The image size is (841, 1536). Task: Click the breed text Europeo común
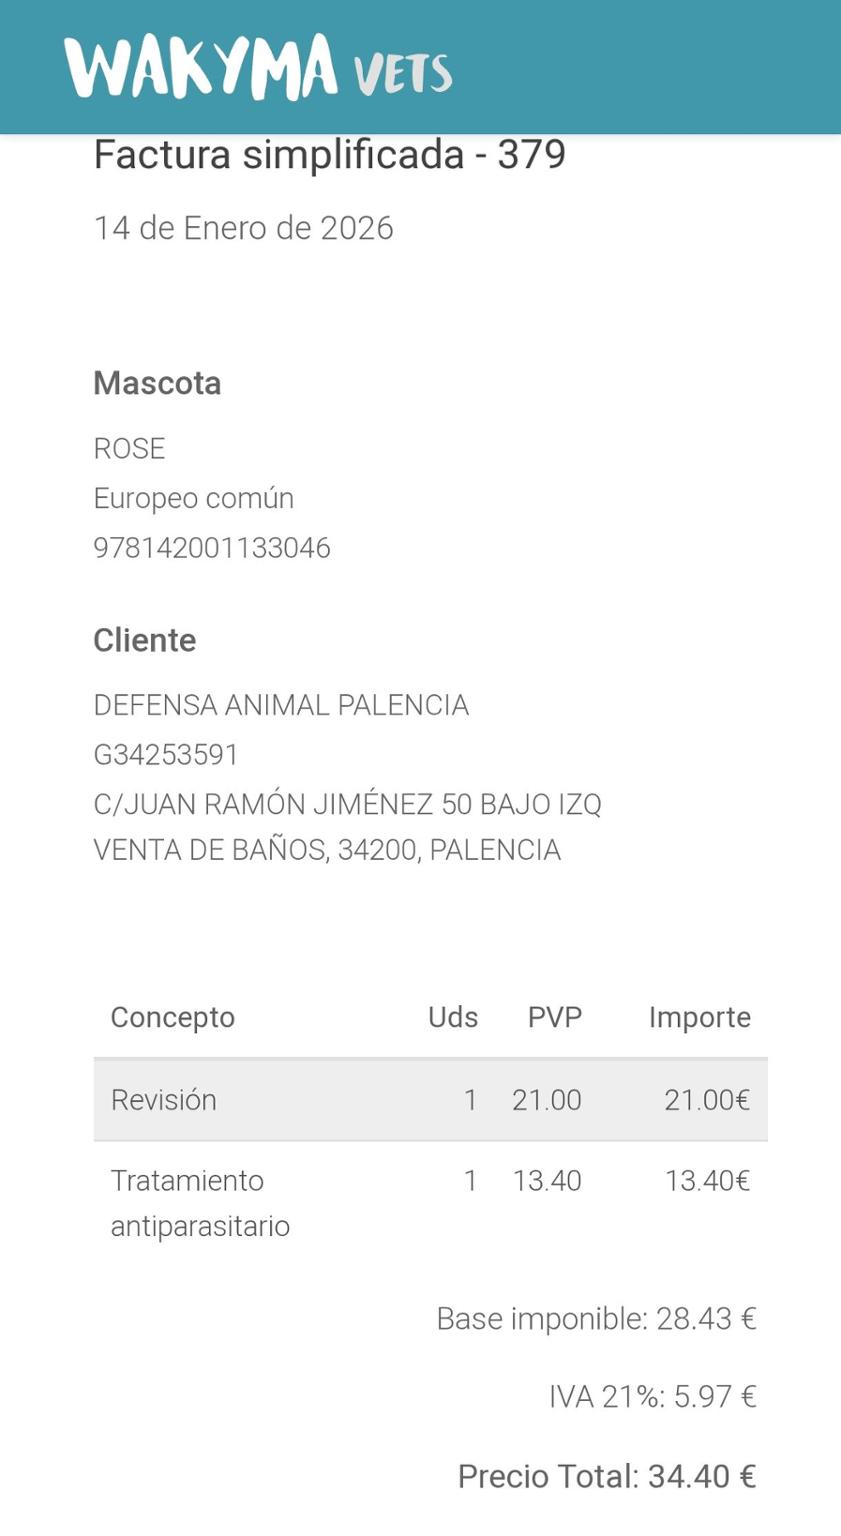tap(193, 498)
